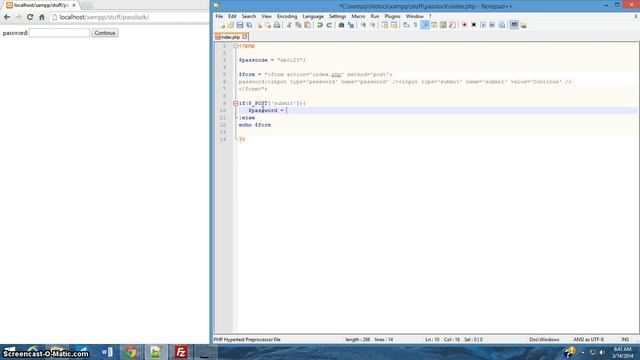Toggle INS insert mode in status bar
Image resolution: width=640 pixels, height=360 pixels.
pos(625,340)
